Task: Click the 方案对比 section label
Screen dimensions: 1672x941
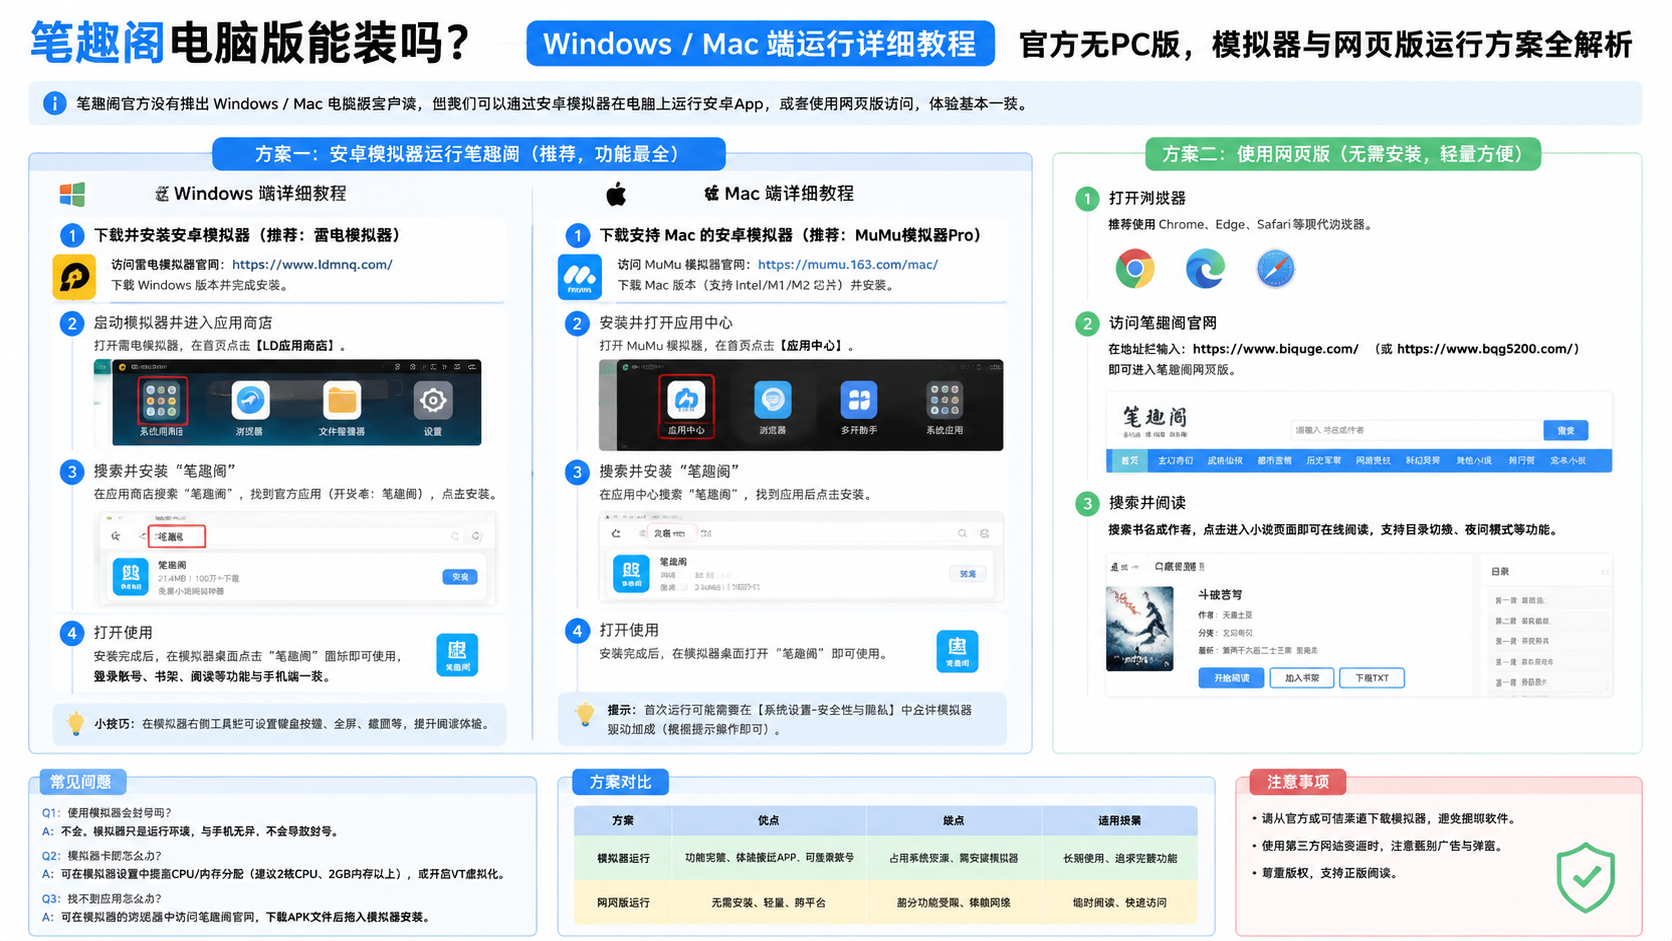Action: coord(620,782)
